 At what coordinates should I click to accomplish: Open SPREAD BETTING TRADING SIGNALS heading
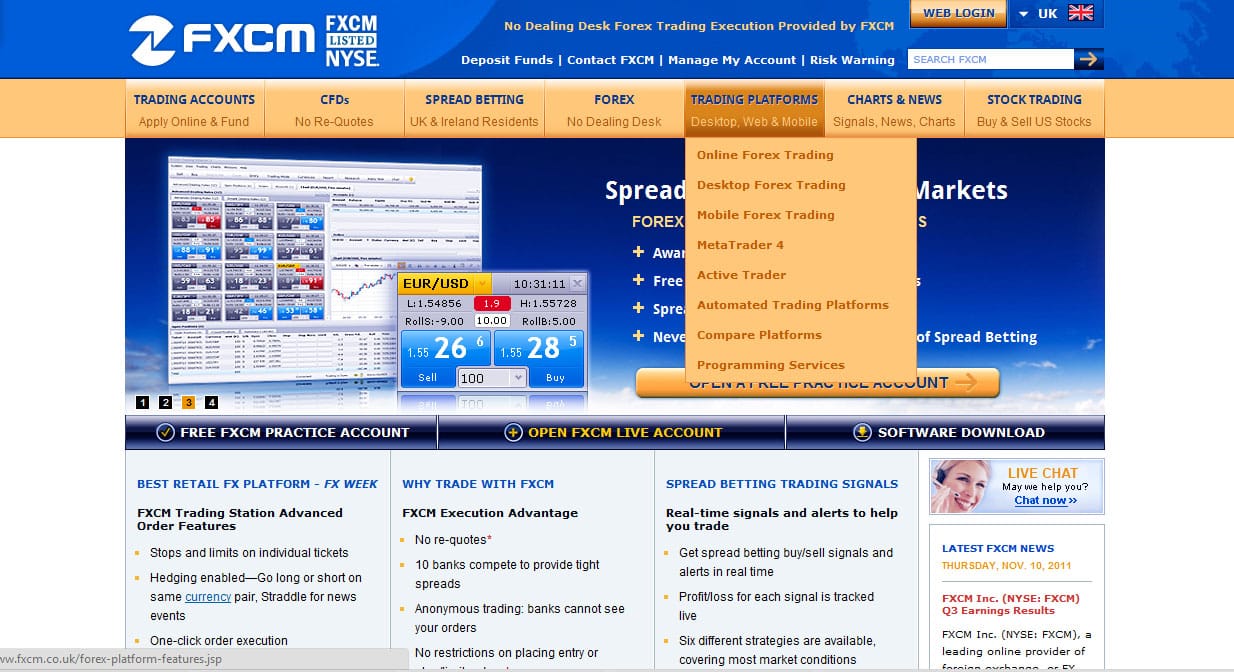point(782,484)
